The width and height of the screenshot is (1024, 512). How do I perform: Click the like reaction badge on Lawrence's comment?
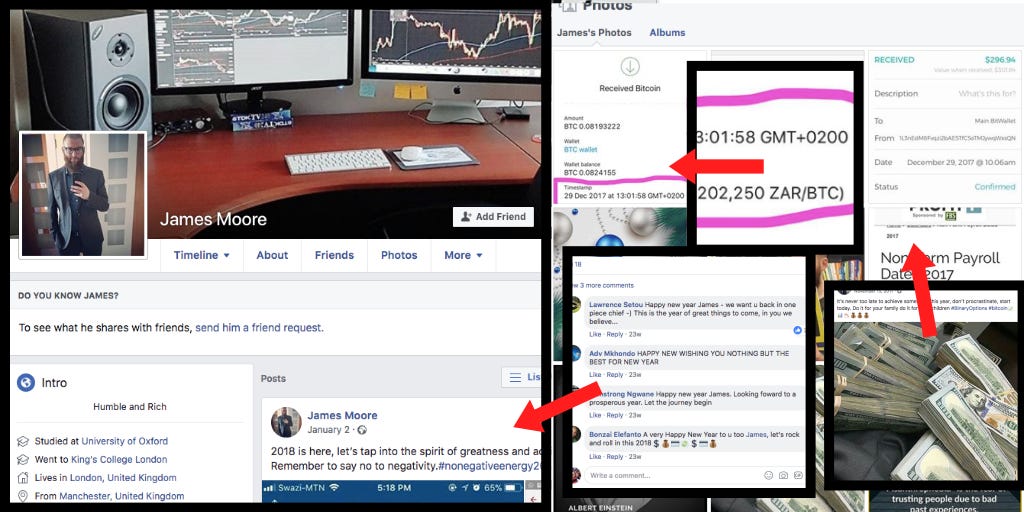(x=798, y=330)
